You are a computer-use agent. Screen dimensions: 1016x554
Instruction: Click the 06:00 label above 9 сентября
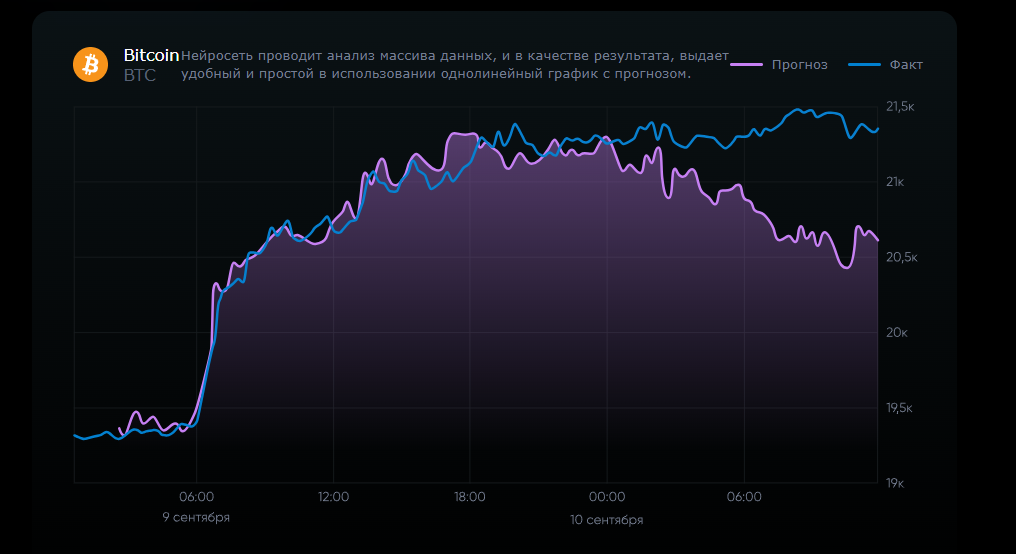(x=196, y=497)
